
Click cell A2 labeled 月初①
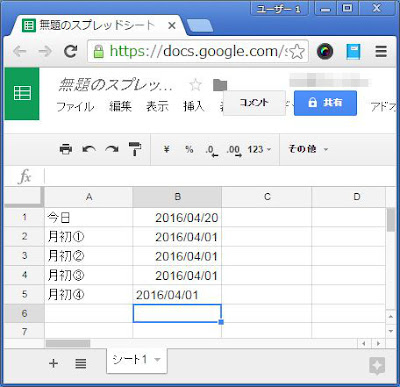[x=89, y=237]
